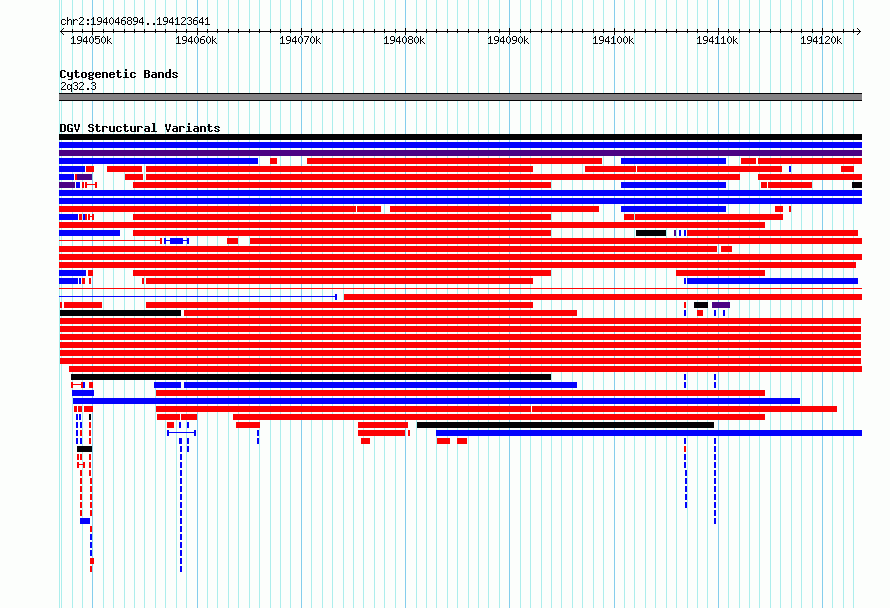Select the 194100k scale label
This screenshot has height=608, width=890.
(x=613, y=40)
